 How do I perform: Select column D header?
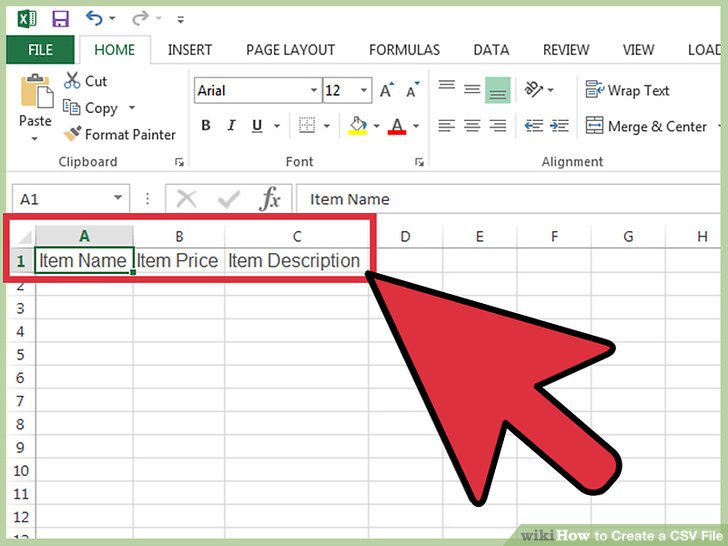coord(405,236)
